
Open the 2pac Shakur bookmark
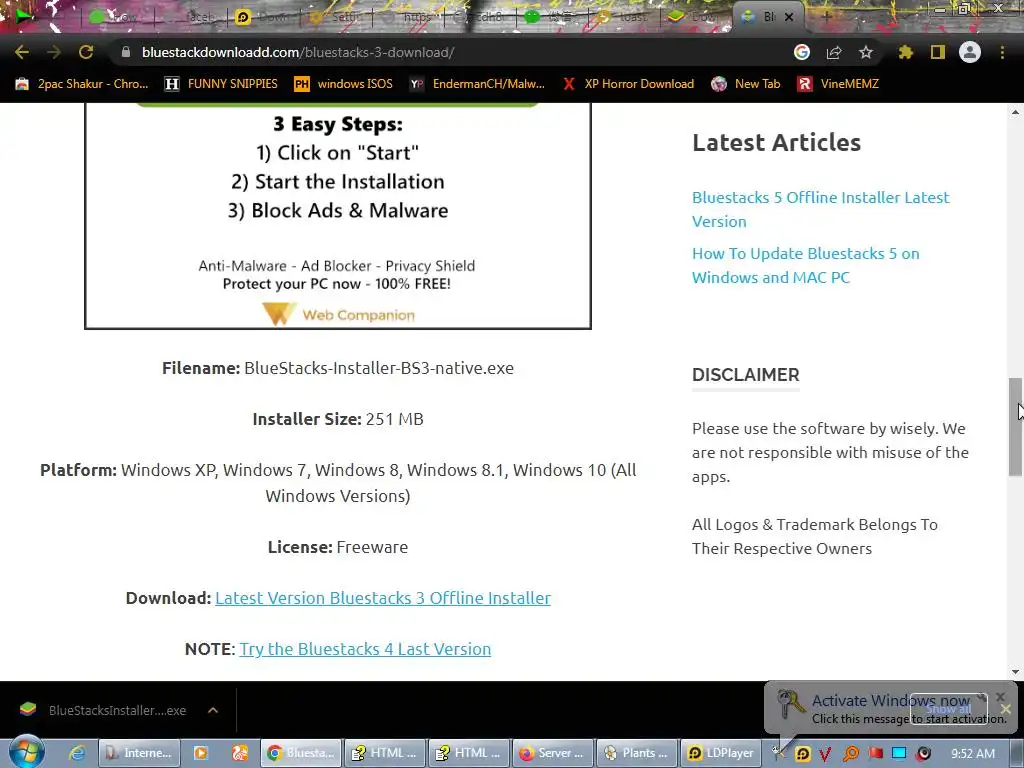pyautogui.click(x=82, y=84)
